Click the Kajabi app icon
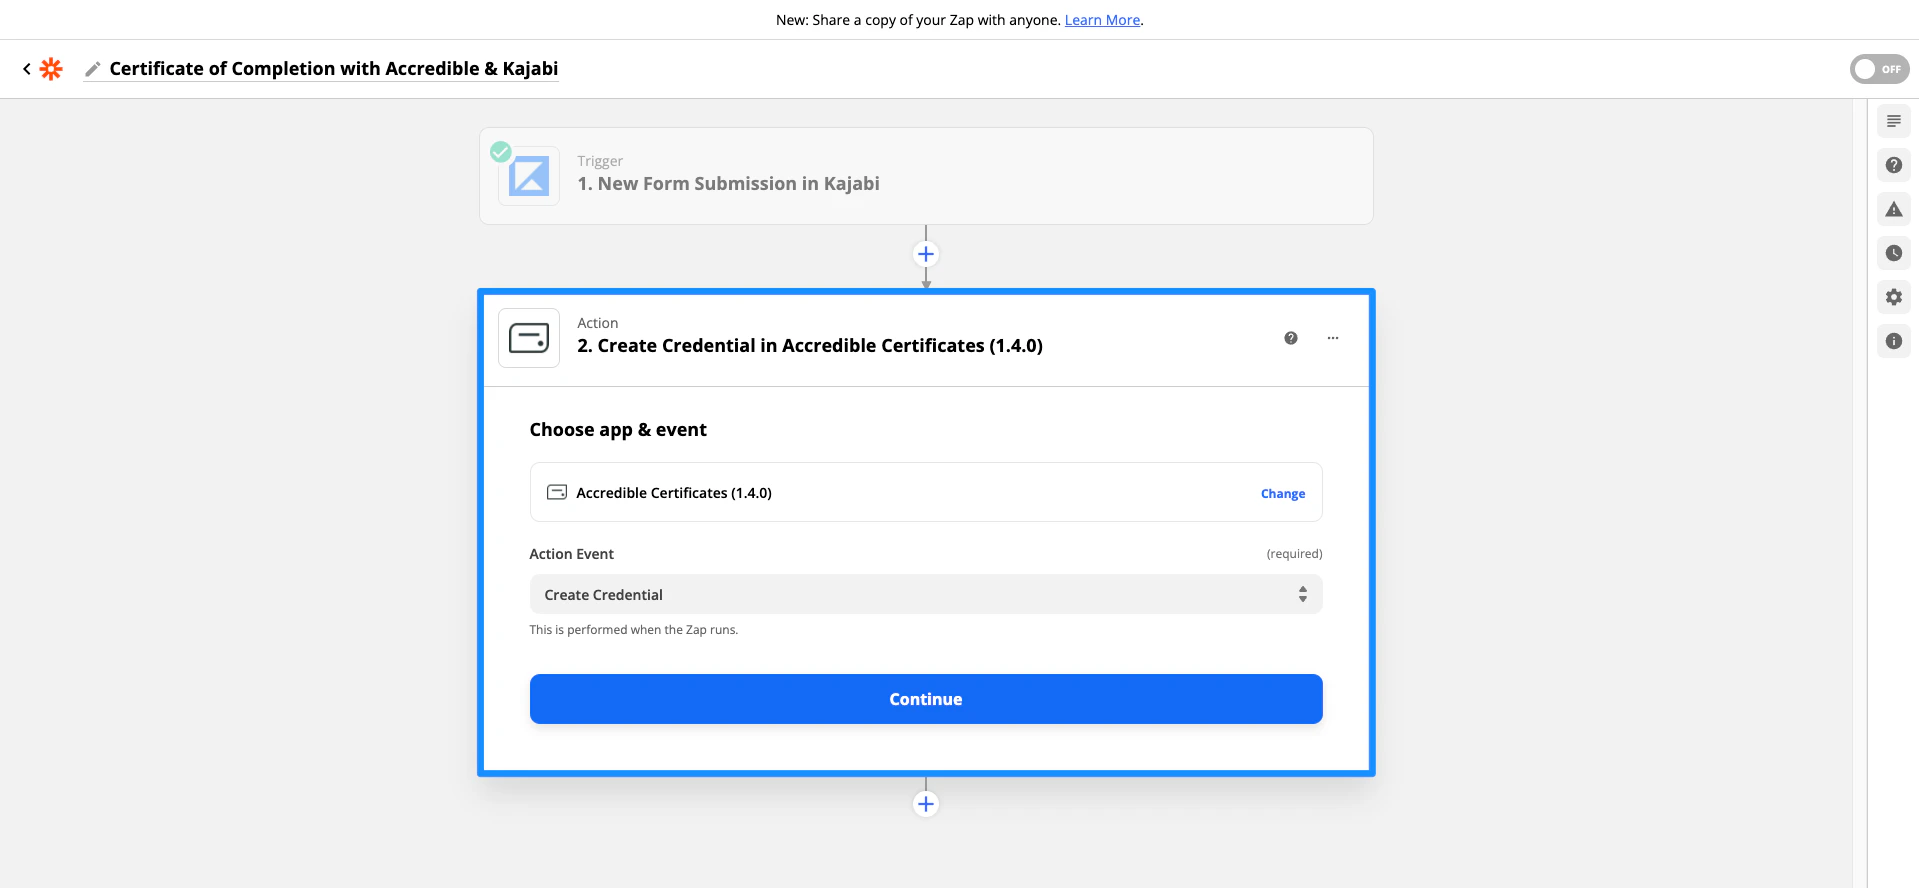The image size is (1919, 888). pos(529,177)
